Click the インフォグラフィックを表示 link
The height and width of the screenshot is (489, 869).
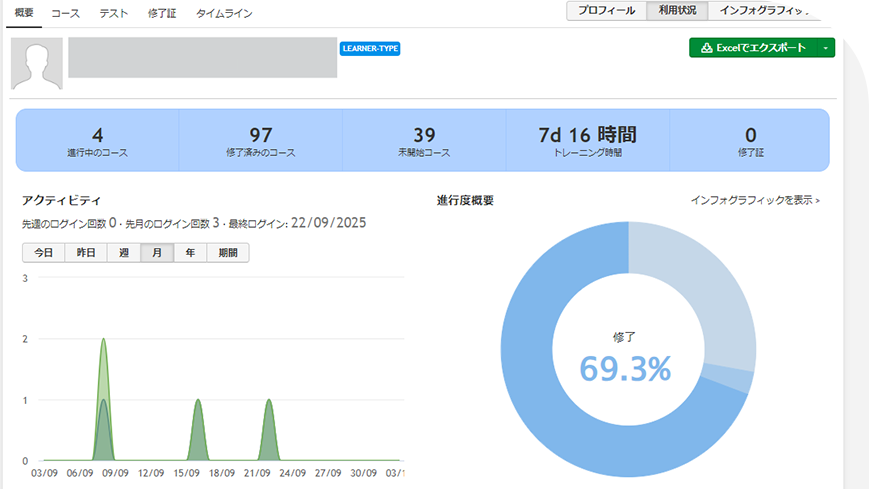pos(755,200)
